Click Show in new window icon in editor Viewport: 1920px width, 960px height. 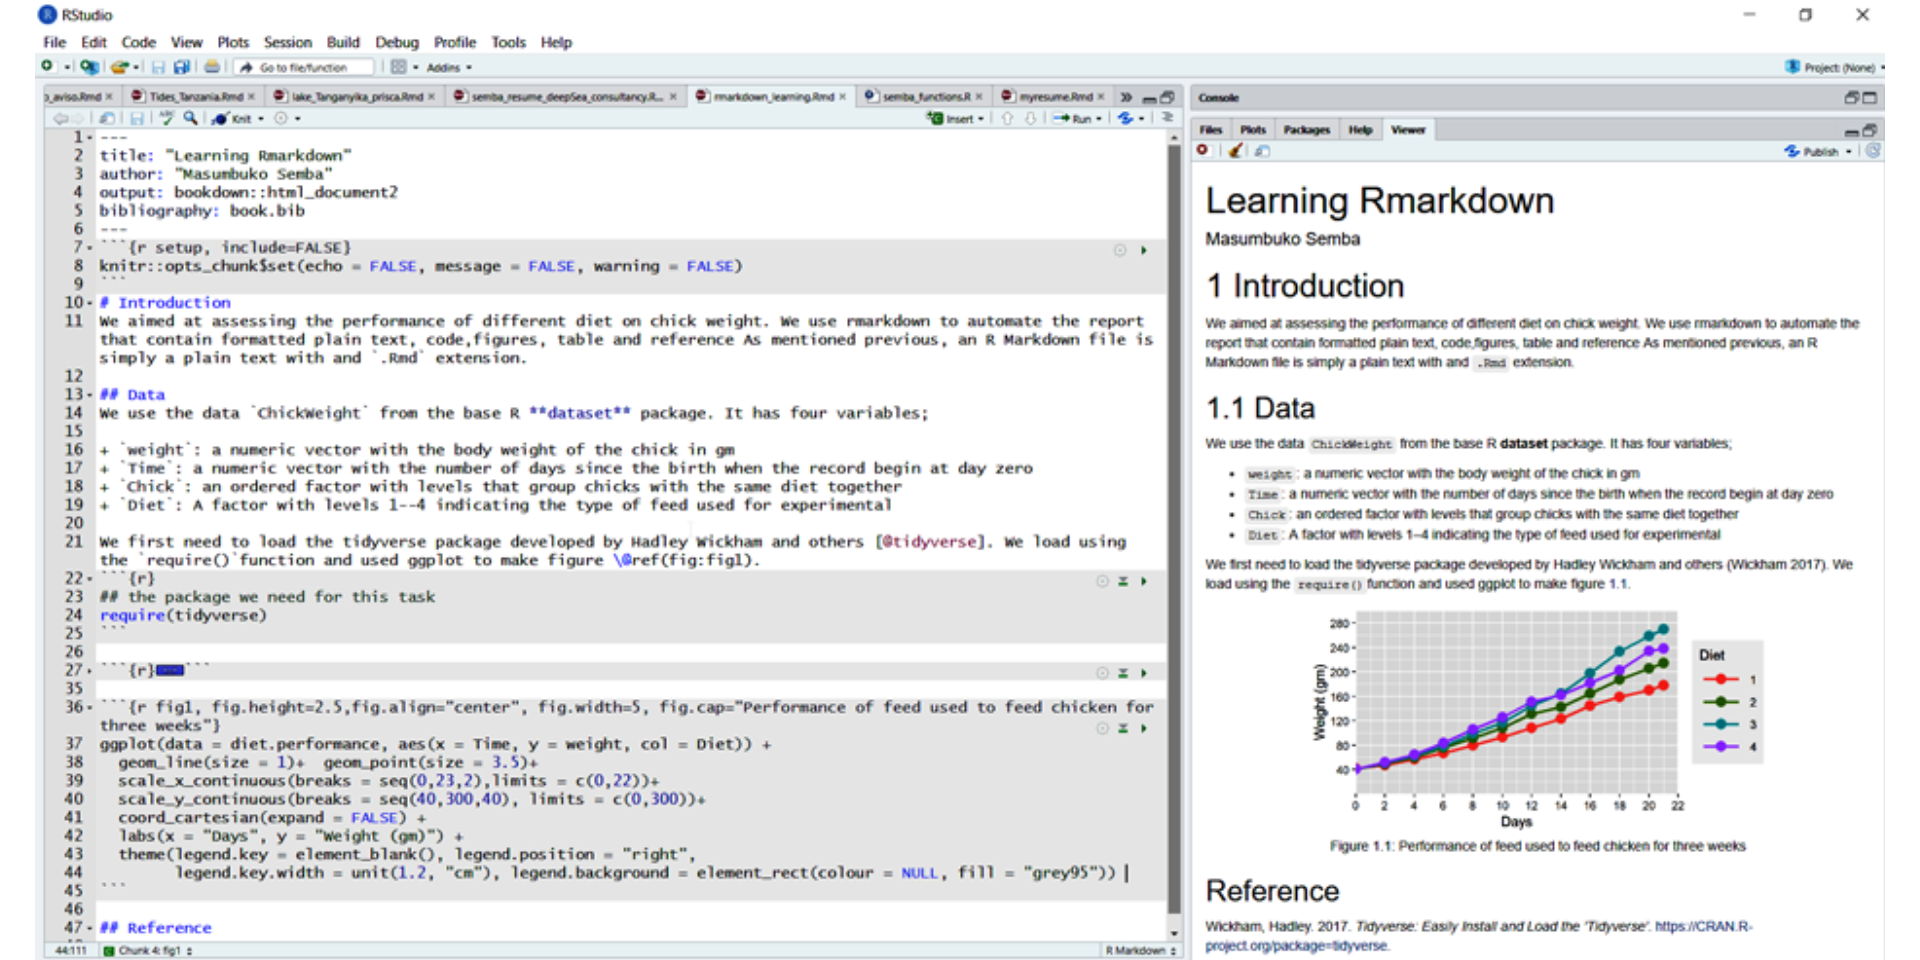(106, 118)
